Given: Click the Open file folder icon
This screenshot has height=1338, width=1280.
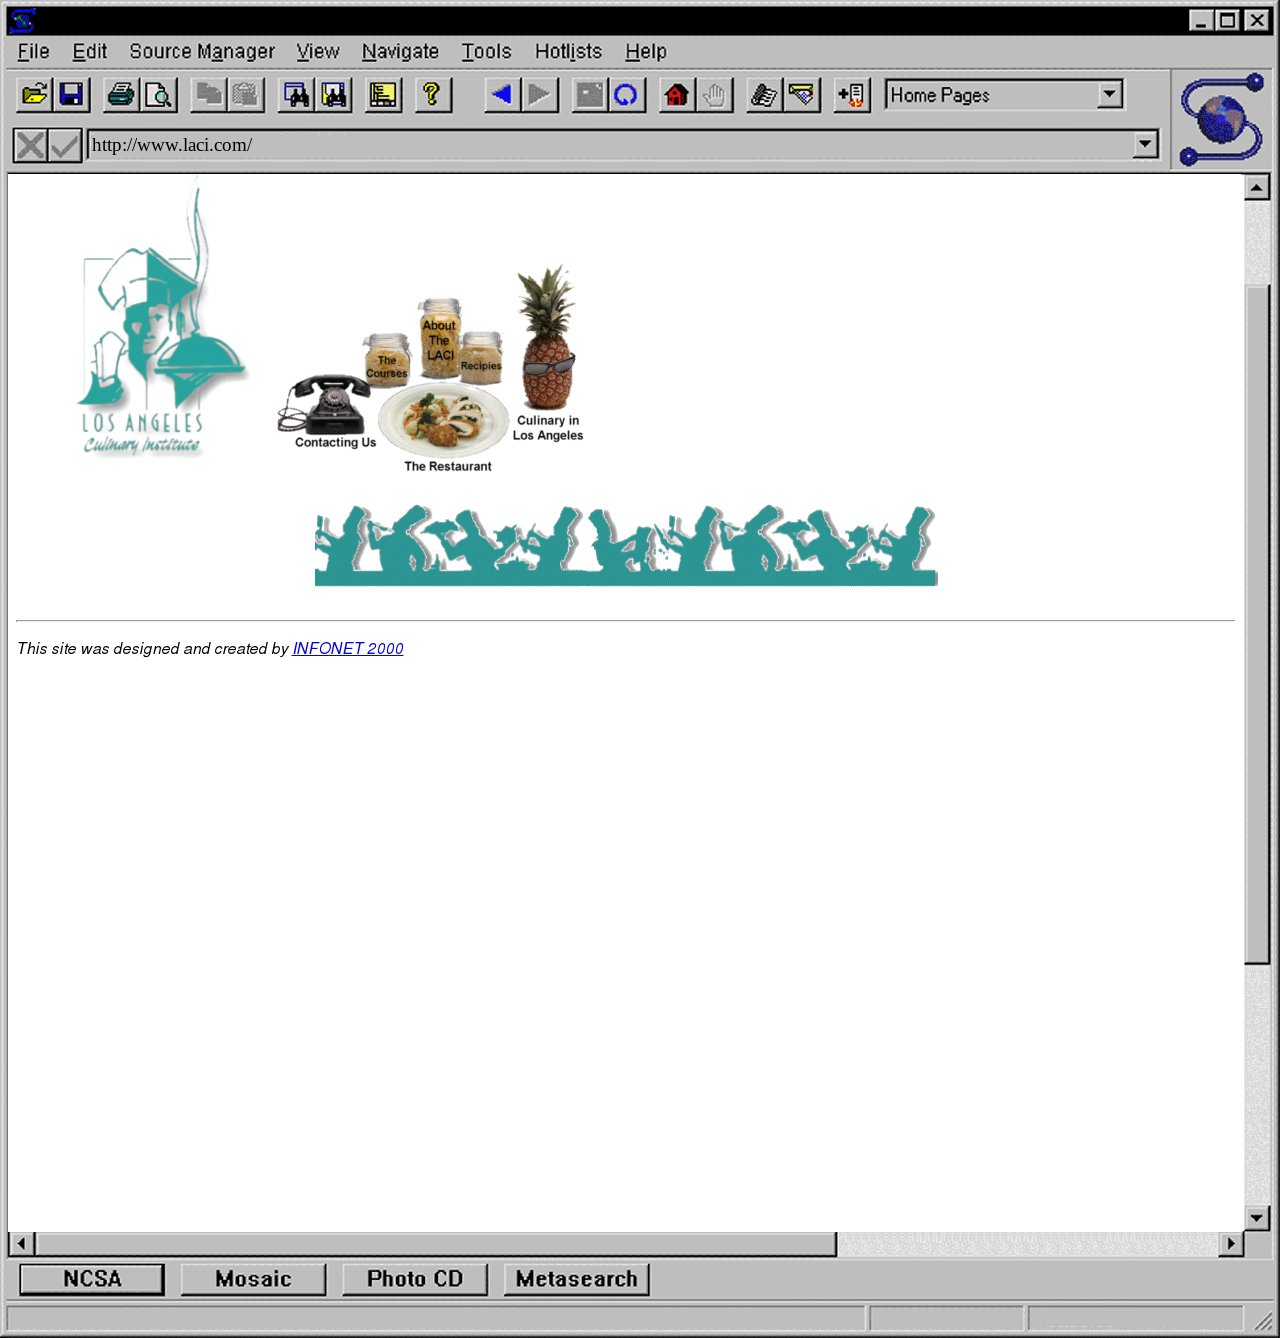Looking at the screenshot, I should [34, 95].
